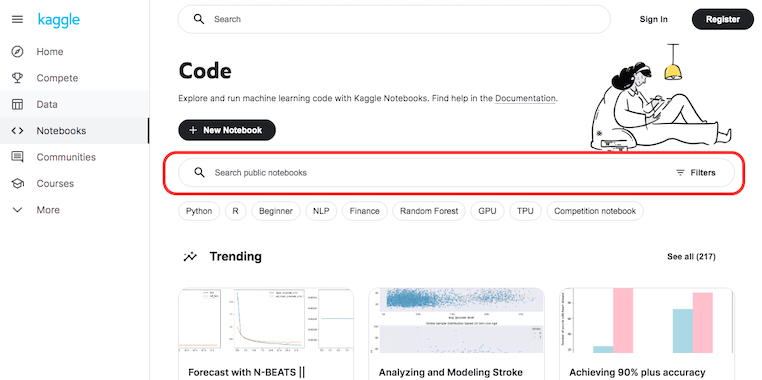
Task: Filter by Random Forest tag
Action: point(429,211)
